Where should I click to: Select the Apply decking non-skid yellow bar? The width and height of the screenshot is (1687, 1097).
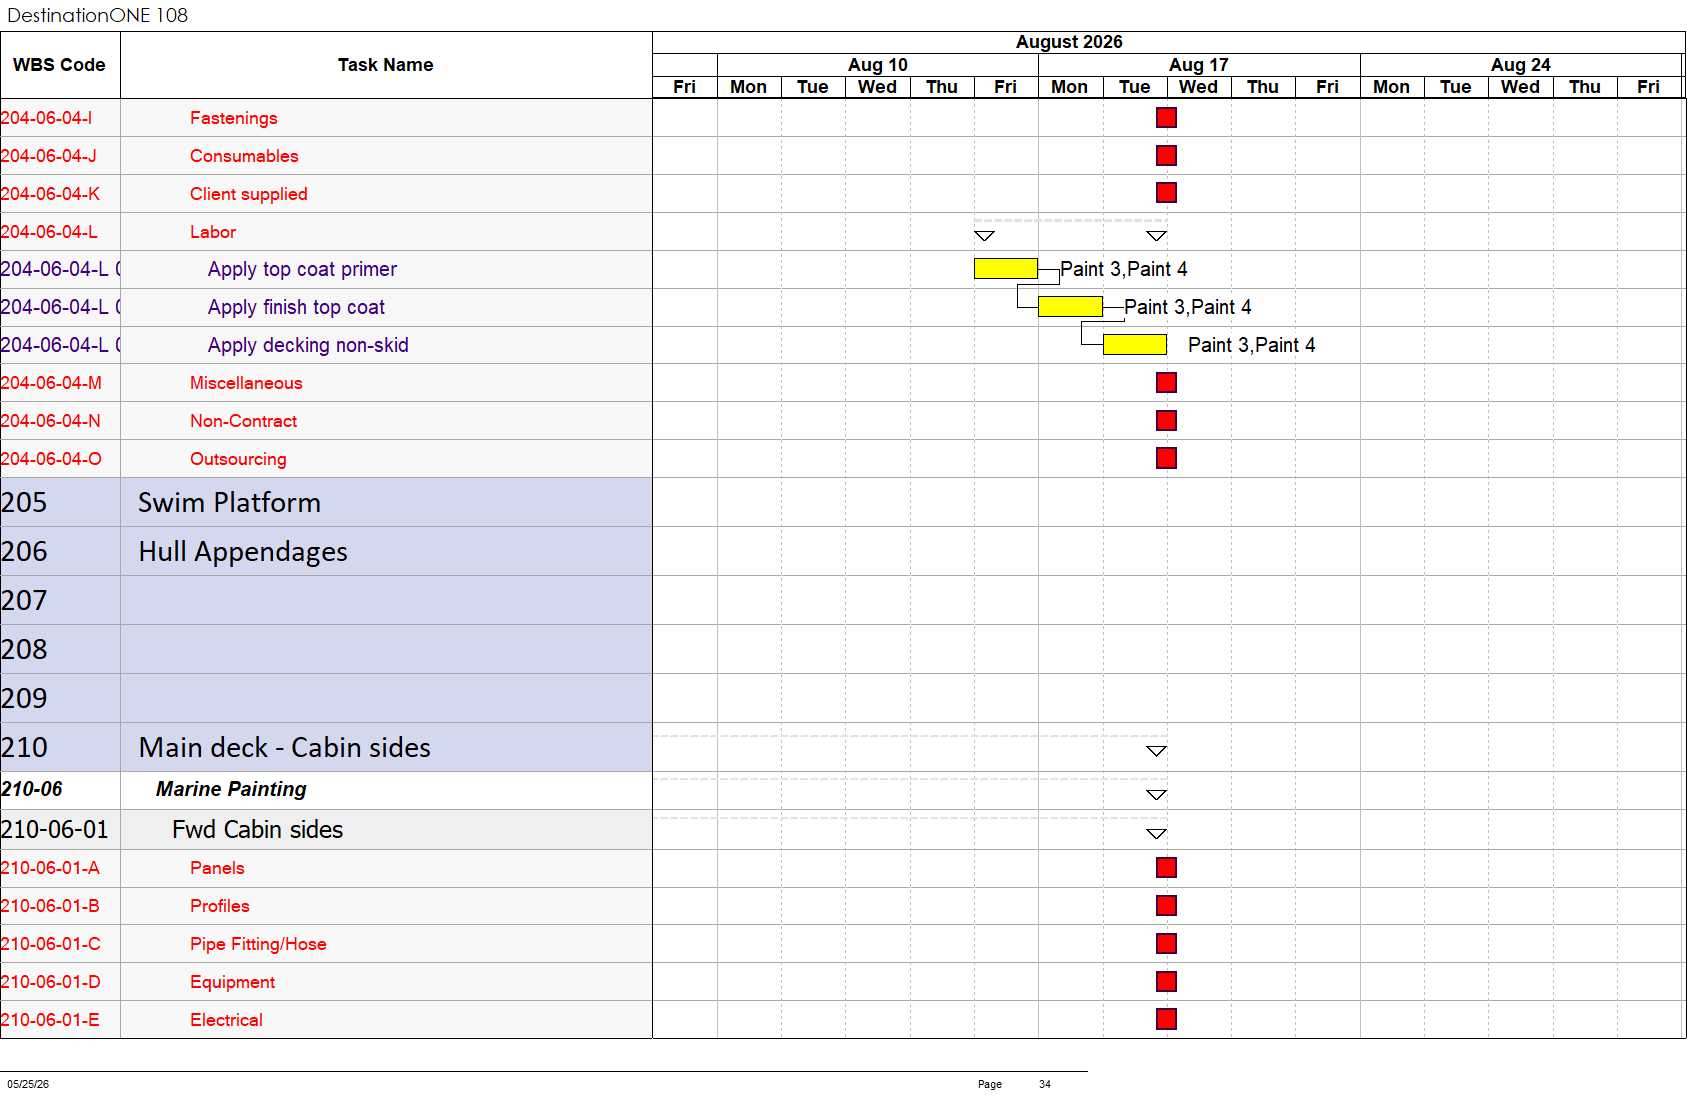1135,345
